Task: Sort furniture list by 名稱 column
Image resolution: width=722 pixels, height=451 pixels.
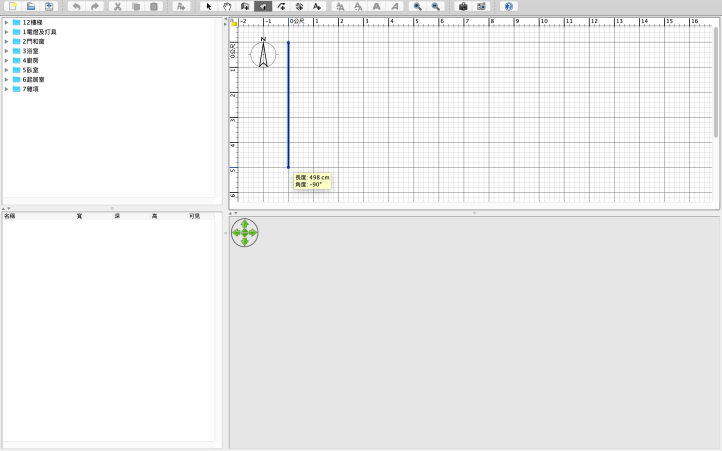Action: pos(10,215)
